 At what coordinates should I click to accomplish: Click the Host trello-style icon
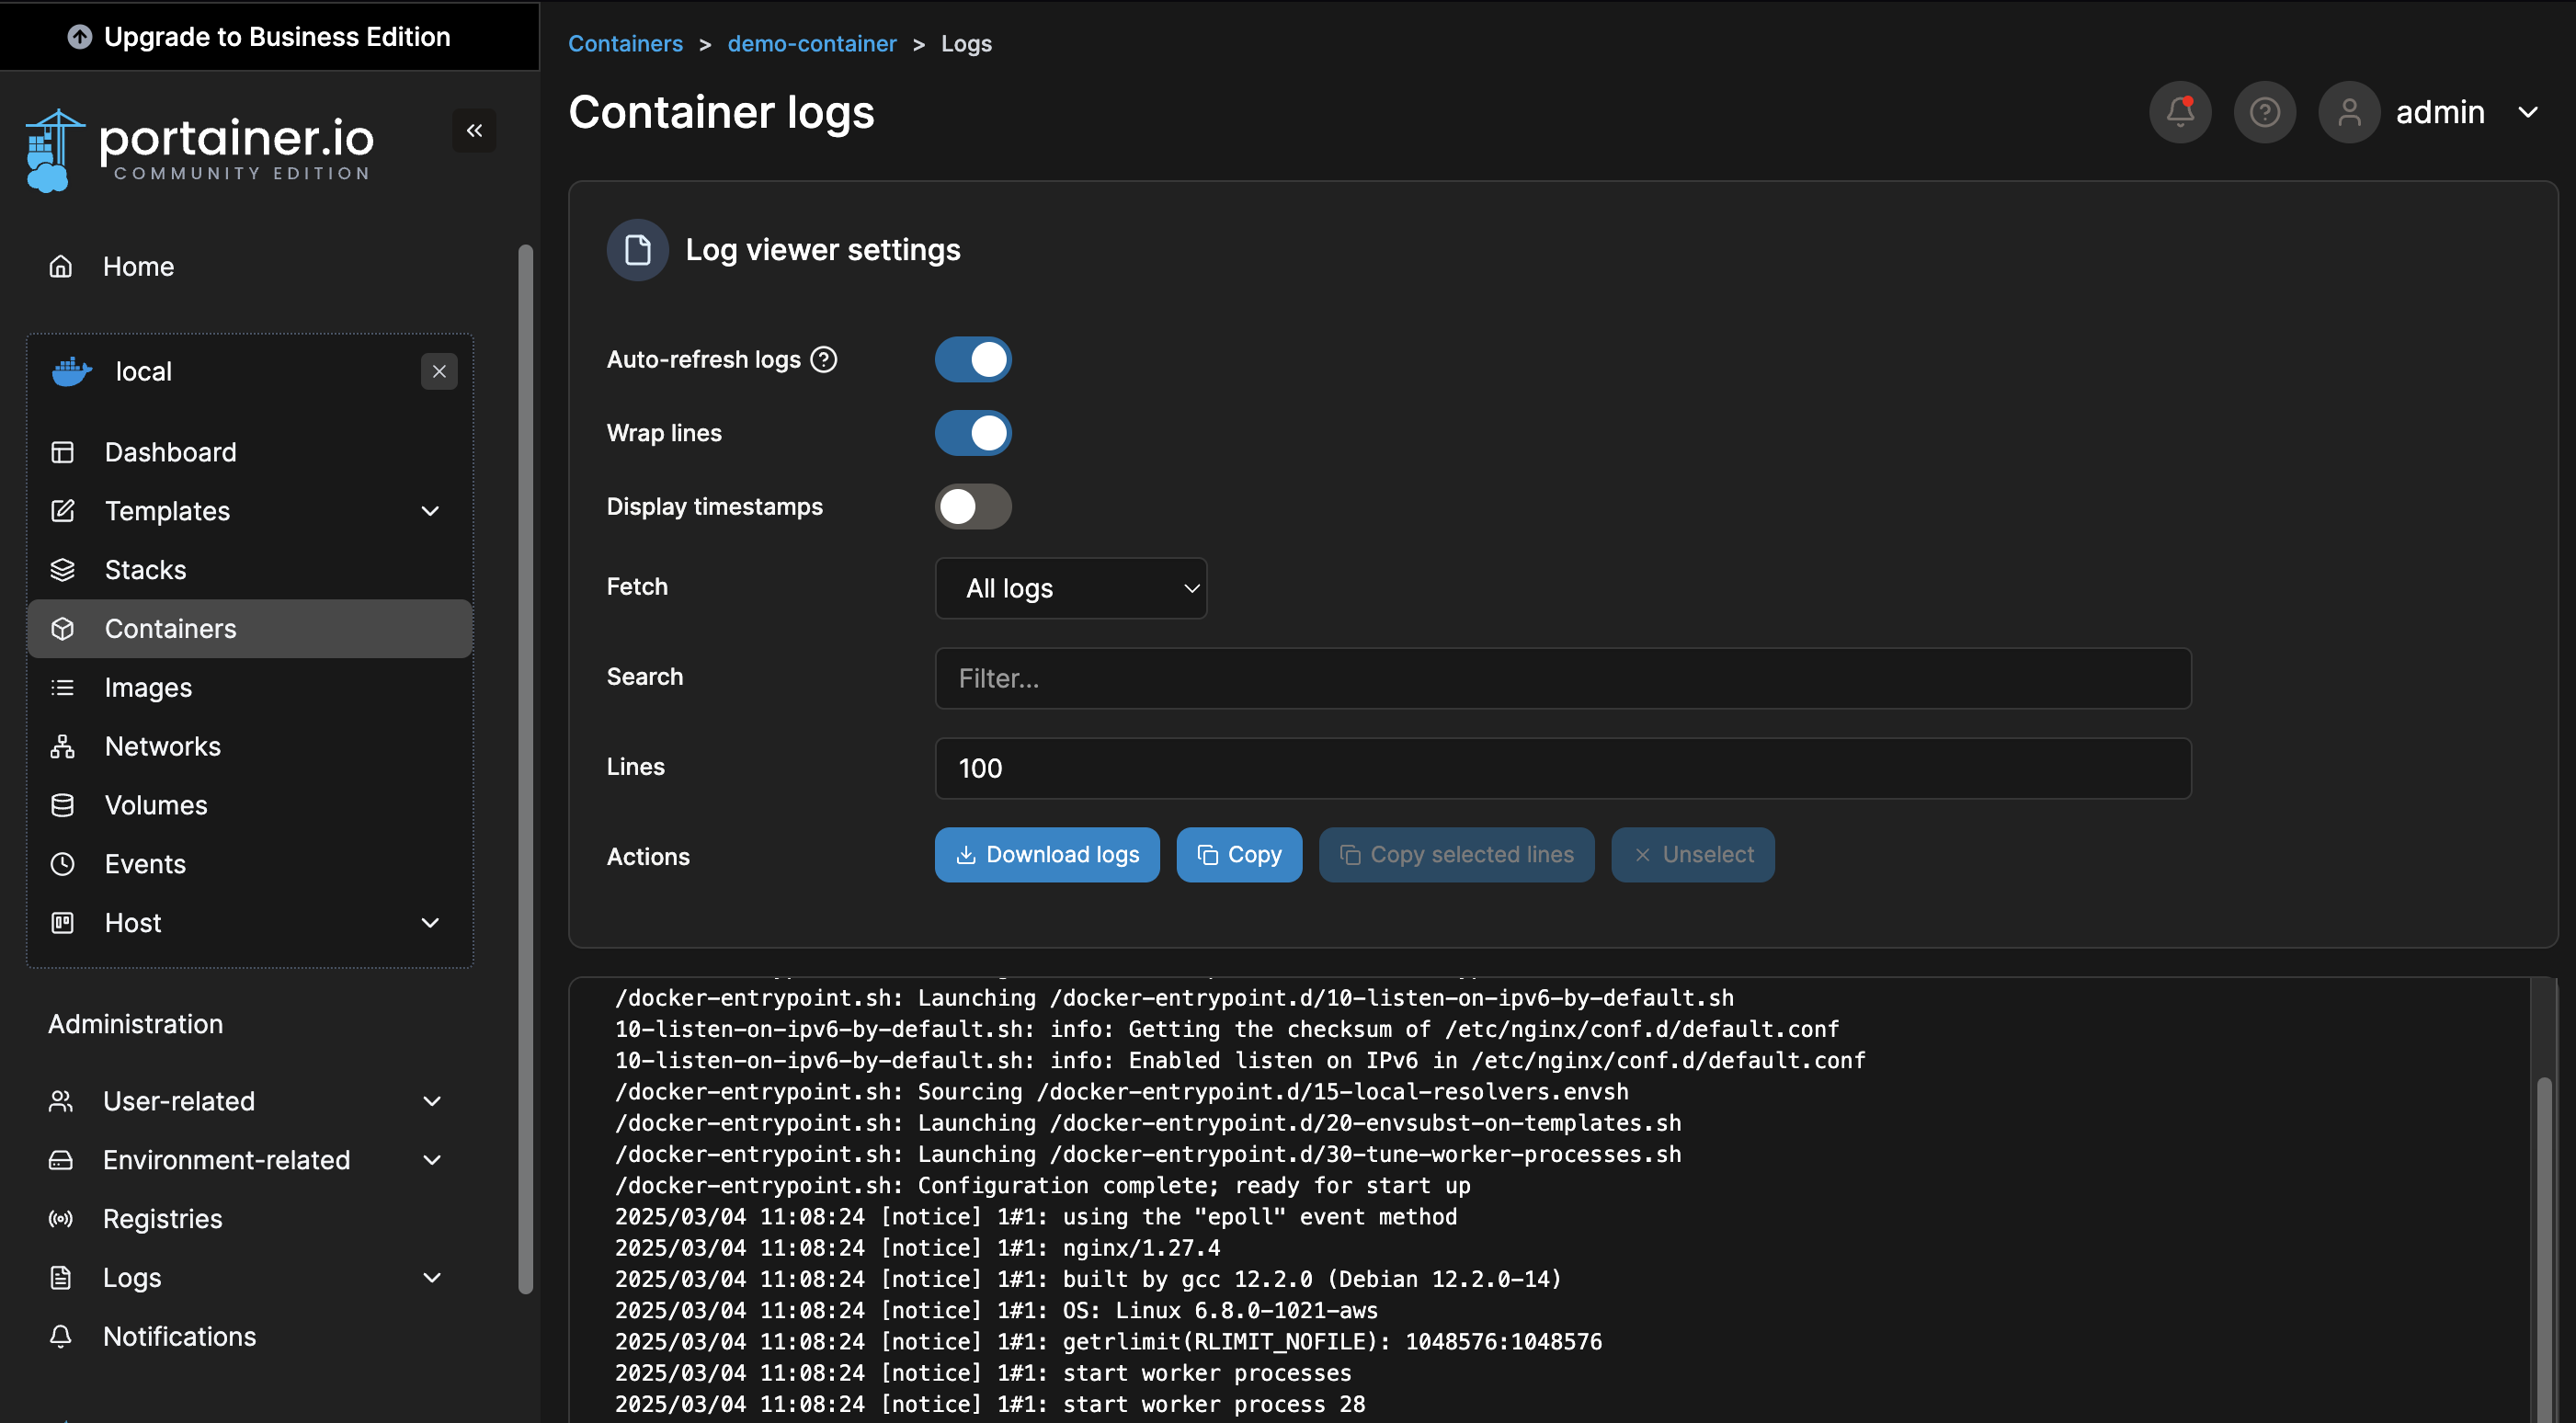click(62, 923)
